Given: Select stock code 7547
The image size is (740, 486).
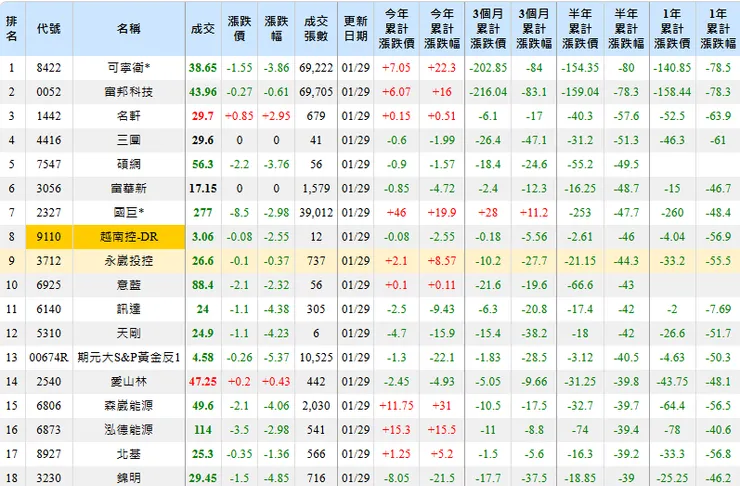Looking at the screenshot, I should [49, 164].
